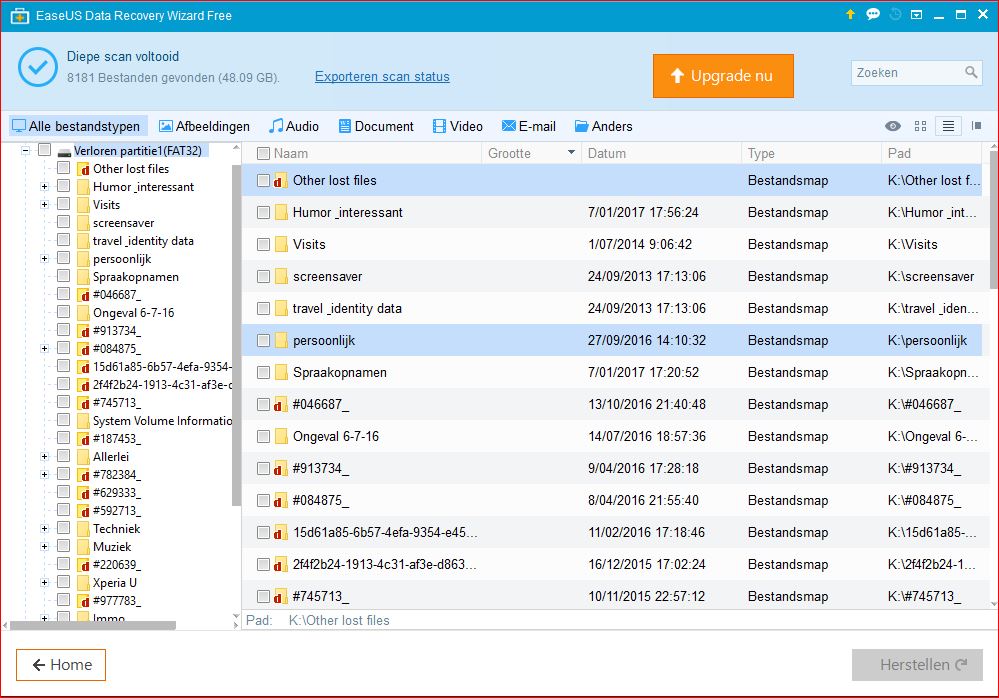This screenshot has height=698, width=999.
Task: Open the Exporteren scan status link
Action: 382,77
